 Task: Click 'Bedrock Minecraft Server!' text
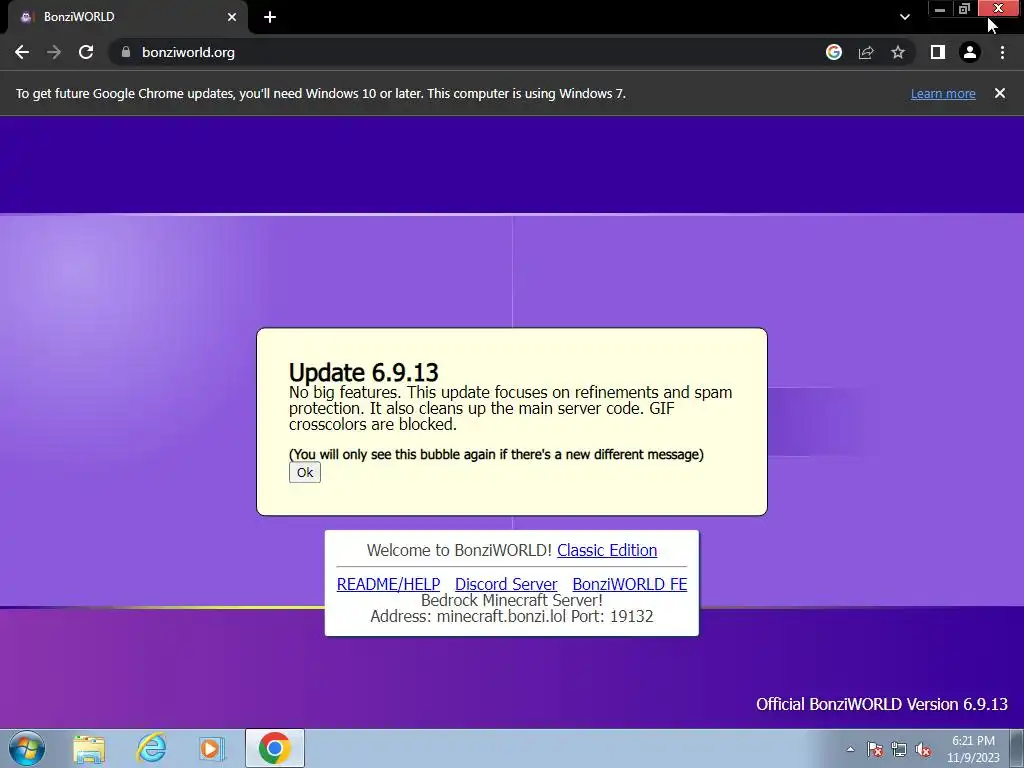click(x=511, y=600)
